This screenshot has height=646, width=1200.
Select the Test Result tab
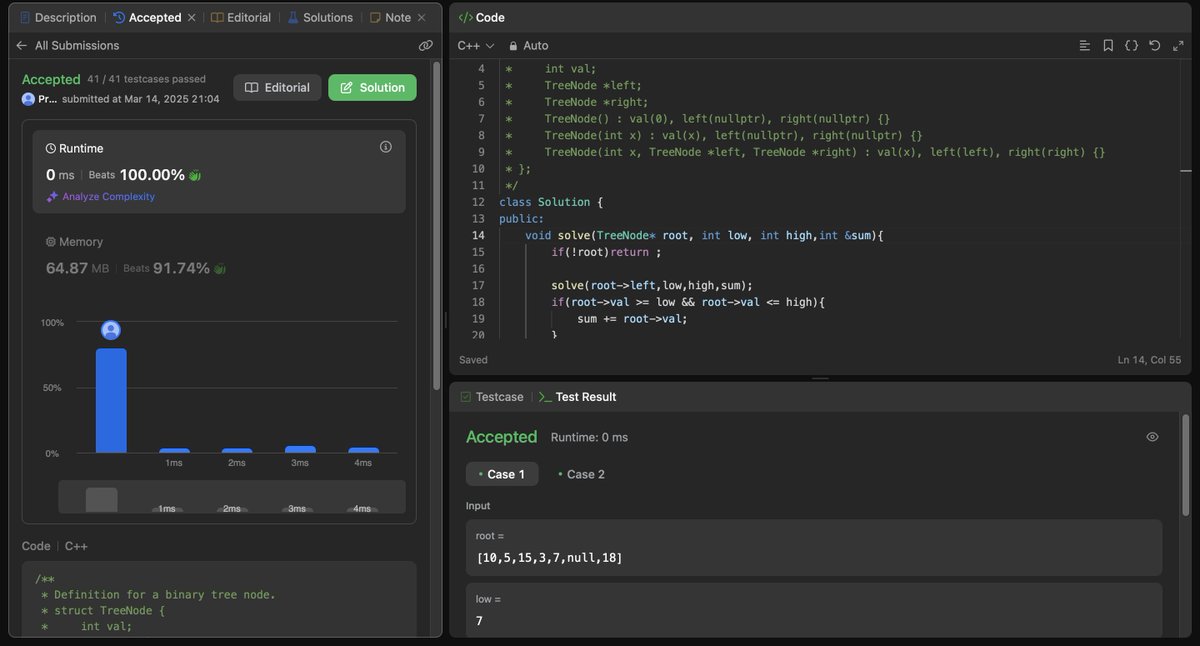[x=577, y=397]
